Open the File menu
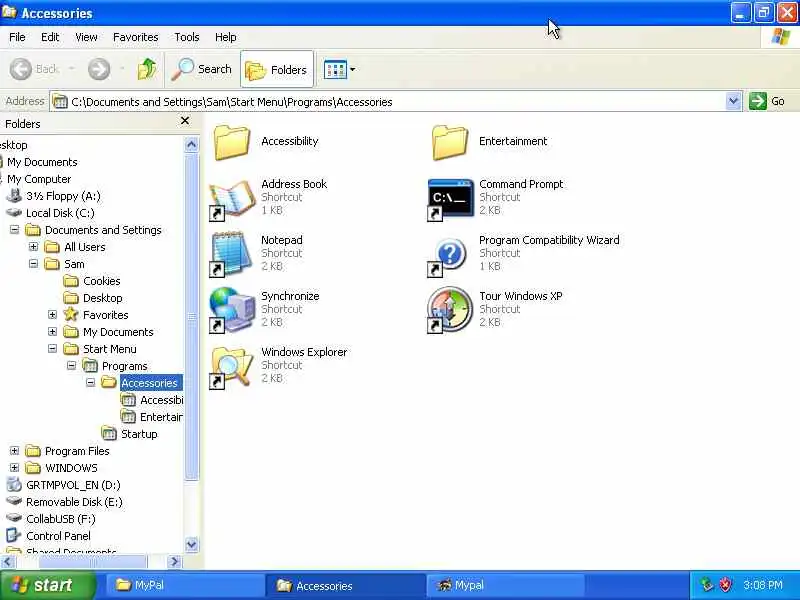Screen dimensions: 800x600 17,37
